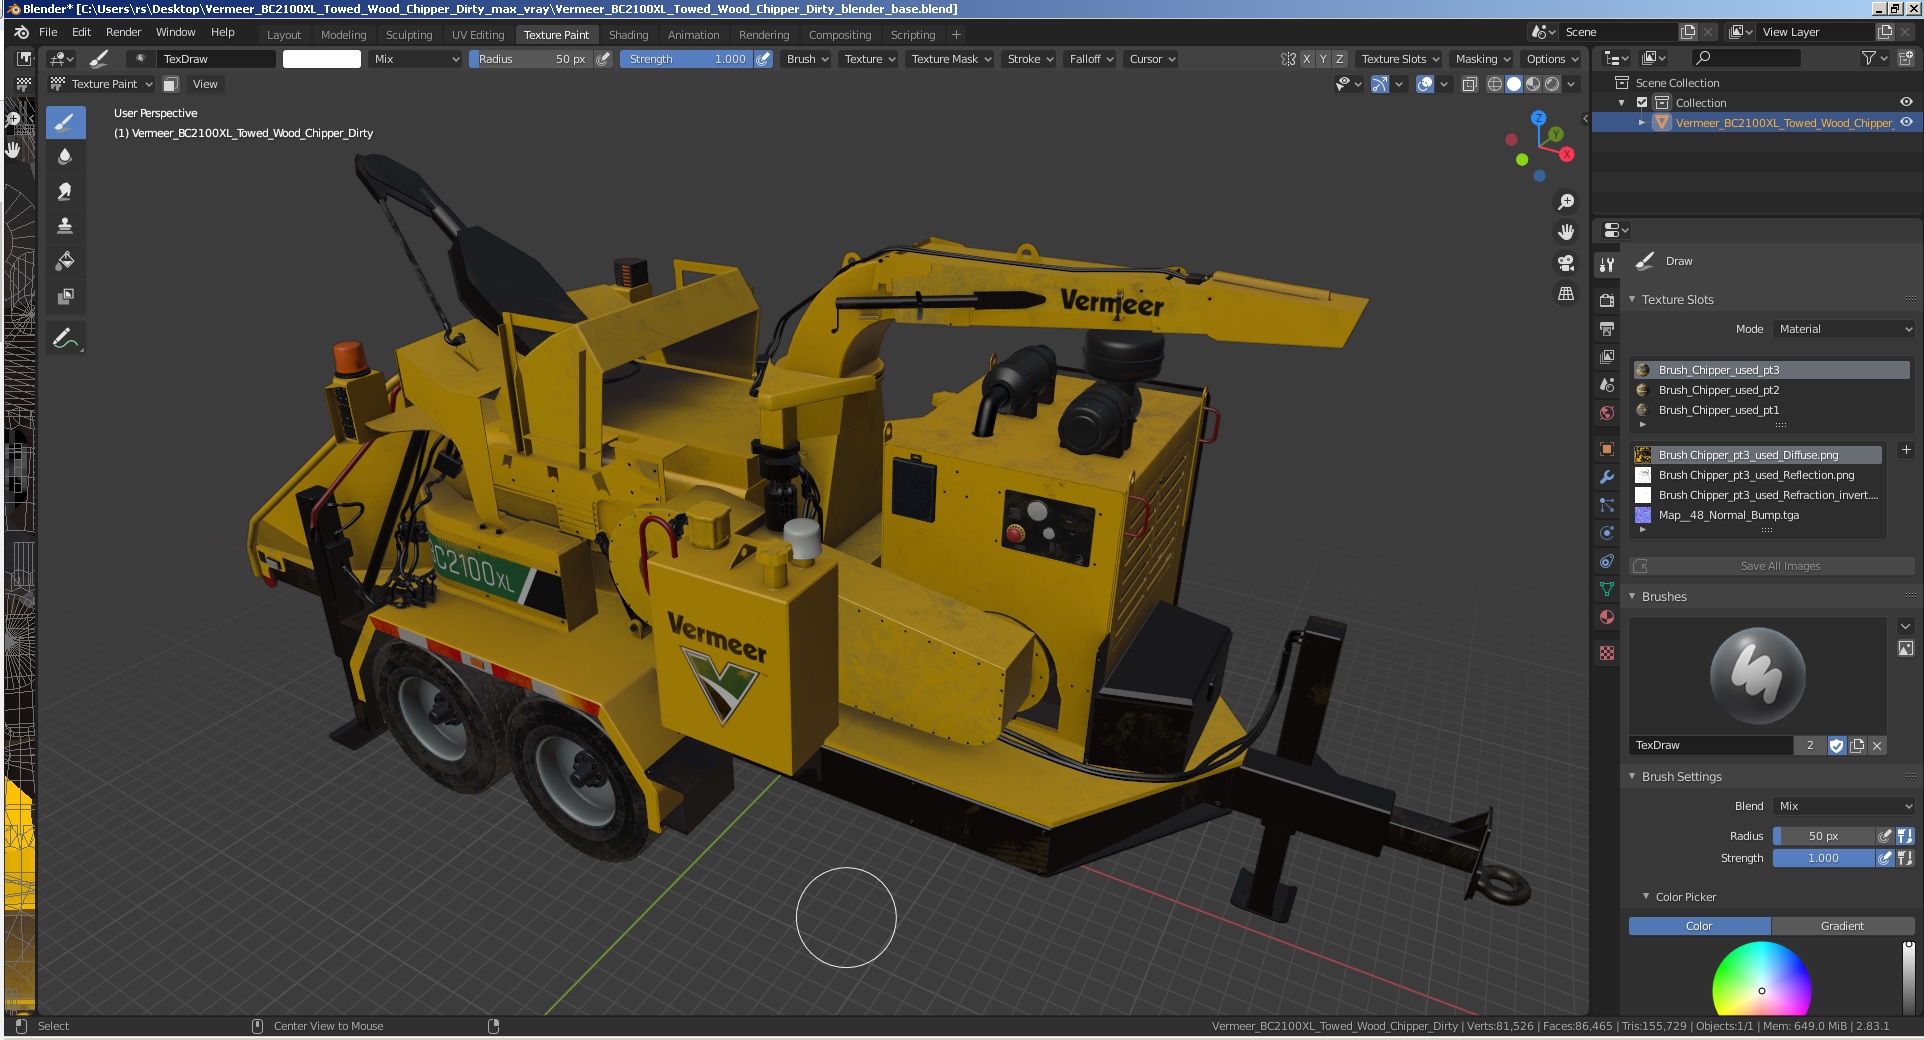The image size is (1924, 1040).
Task: Click the viewport zoom magnifier icon
Action: [1566, 202]
